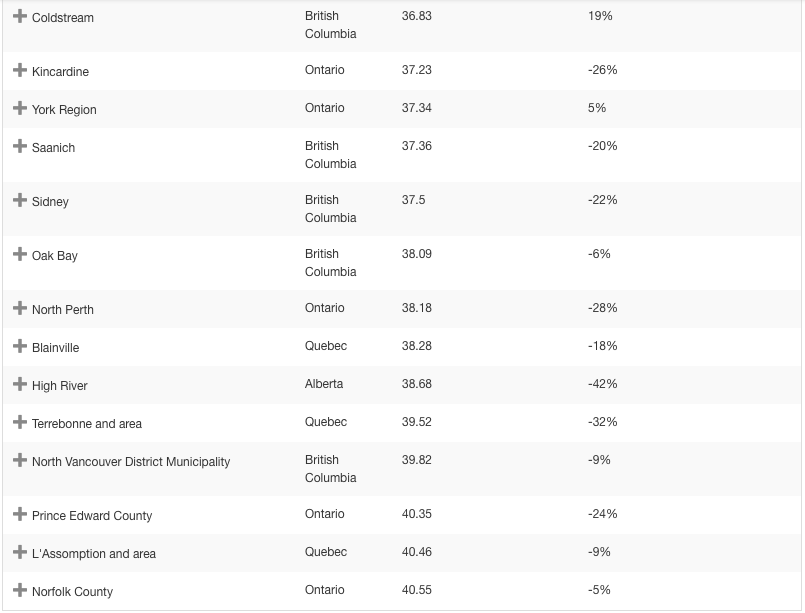Image resolution: width=805 pixels, height=613 pixels.
Task: Click plus icon beside Prince Edward County
Action: coord(20,515)
